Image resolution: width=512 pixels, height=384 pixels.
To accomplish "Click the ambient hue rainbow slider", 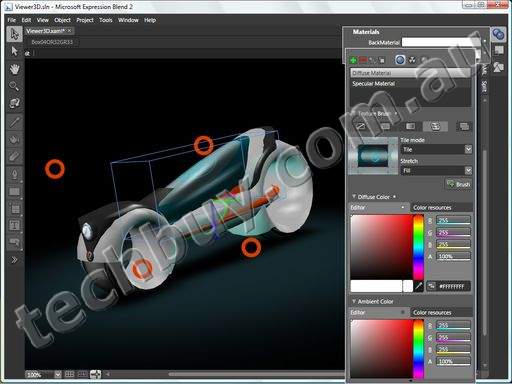I will click(x=419, y=349).
